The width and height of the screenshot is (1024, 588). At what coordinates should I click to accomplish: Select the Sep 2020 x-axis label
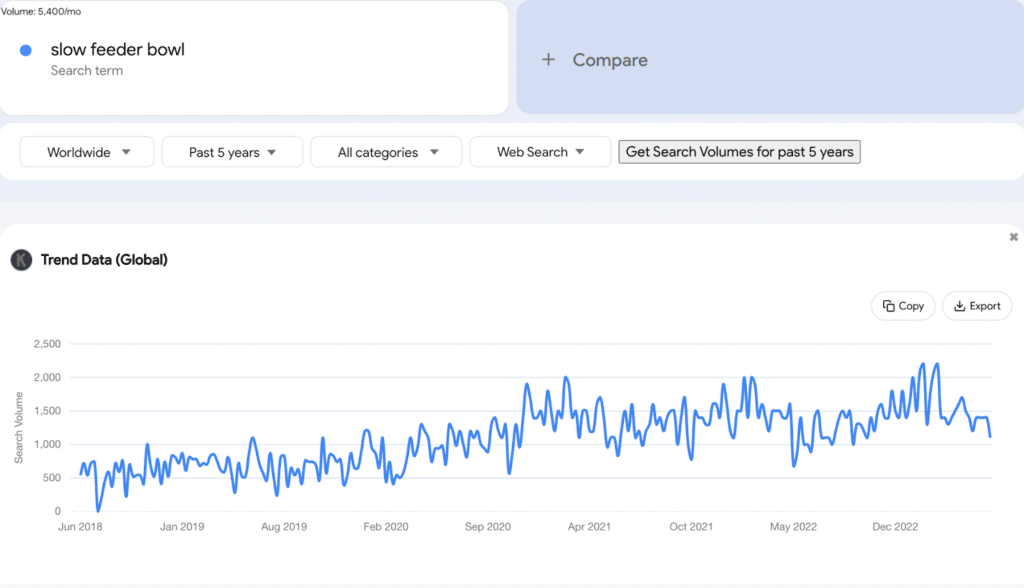pos(489,527)
